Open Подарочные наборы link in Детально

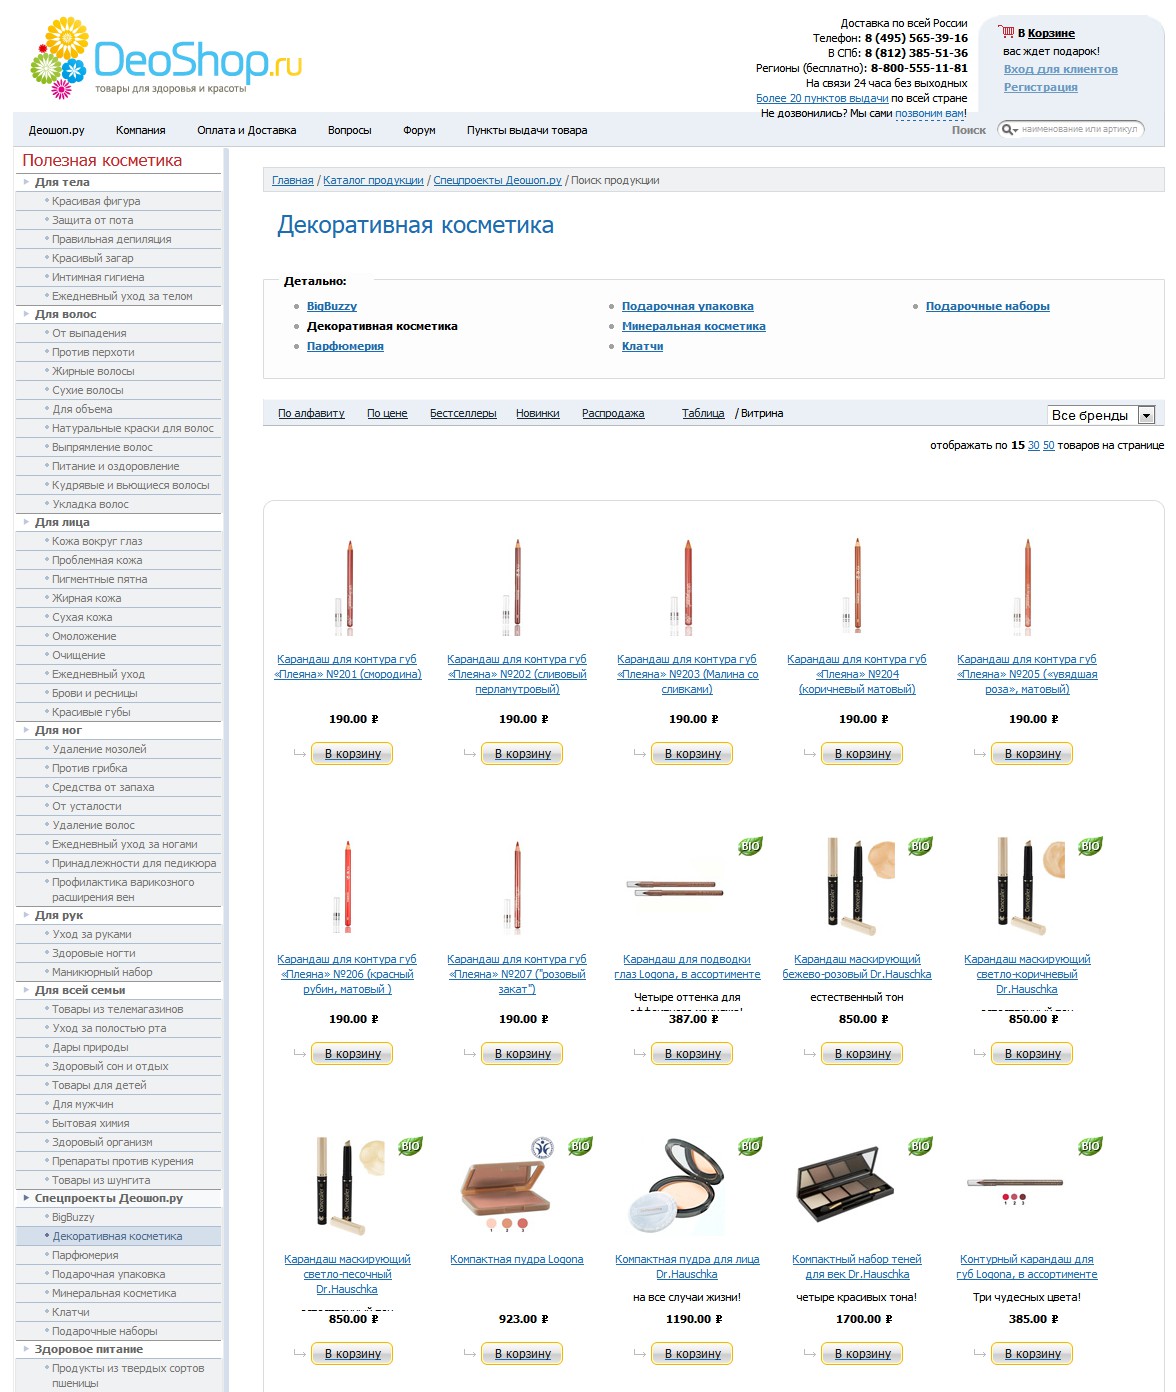pyautogui.click(x=988, y=306)
